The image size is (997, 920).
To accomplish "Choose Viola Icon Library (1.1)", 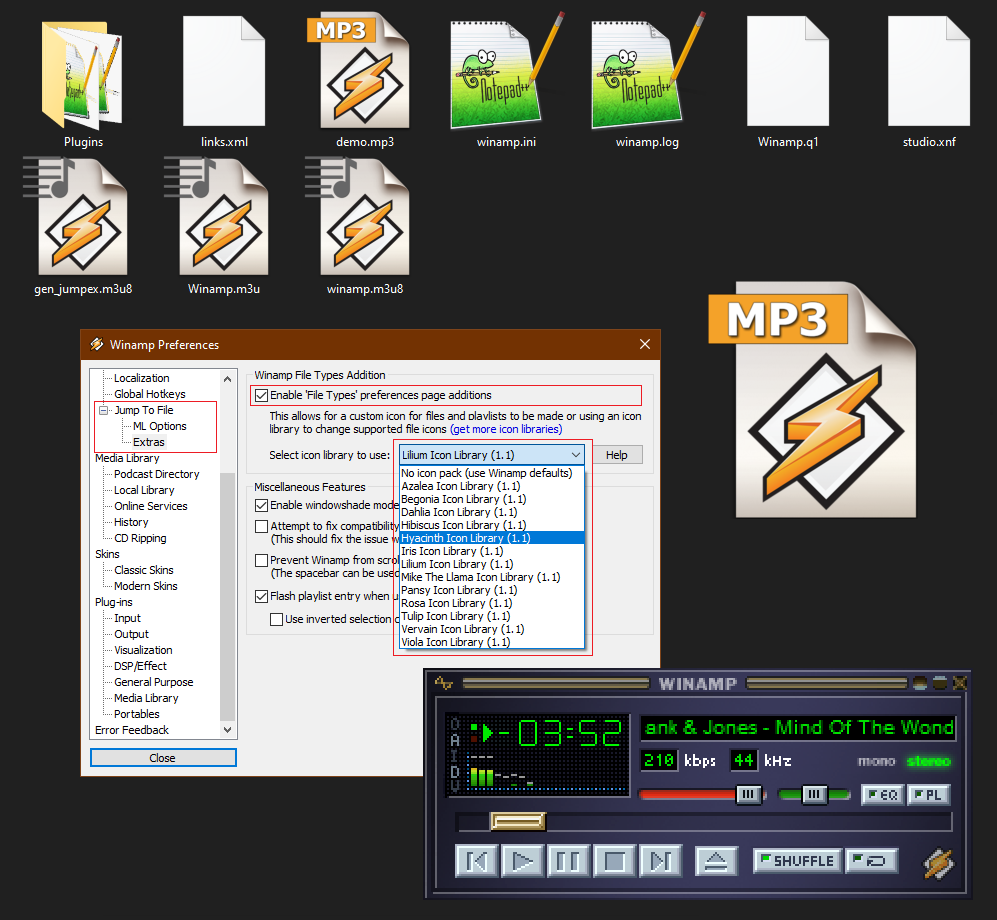I will tap(492, 642).
